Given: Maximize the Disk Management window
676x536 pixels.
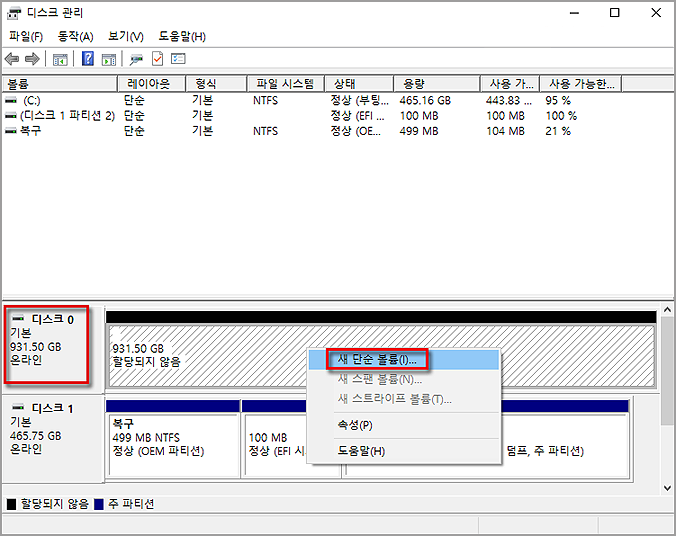Looking at the screenshot, I should [615, 13].
